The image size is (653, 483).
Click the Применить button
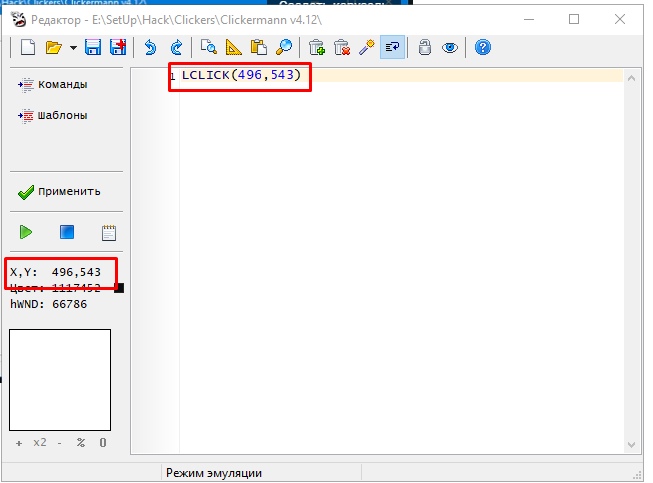click(x=59, y=192)
